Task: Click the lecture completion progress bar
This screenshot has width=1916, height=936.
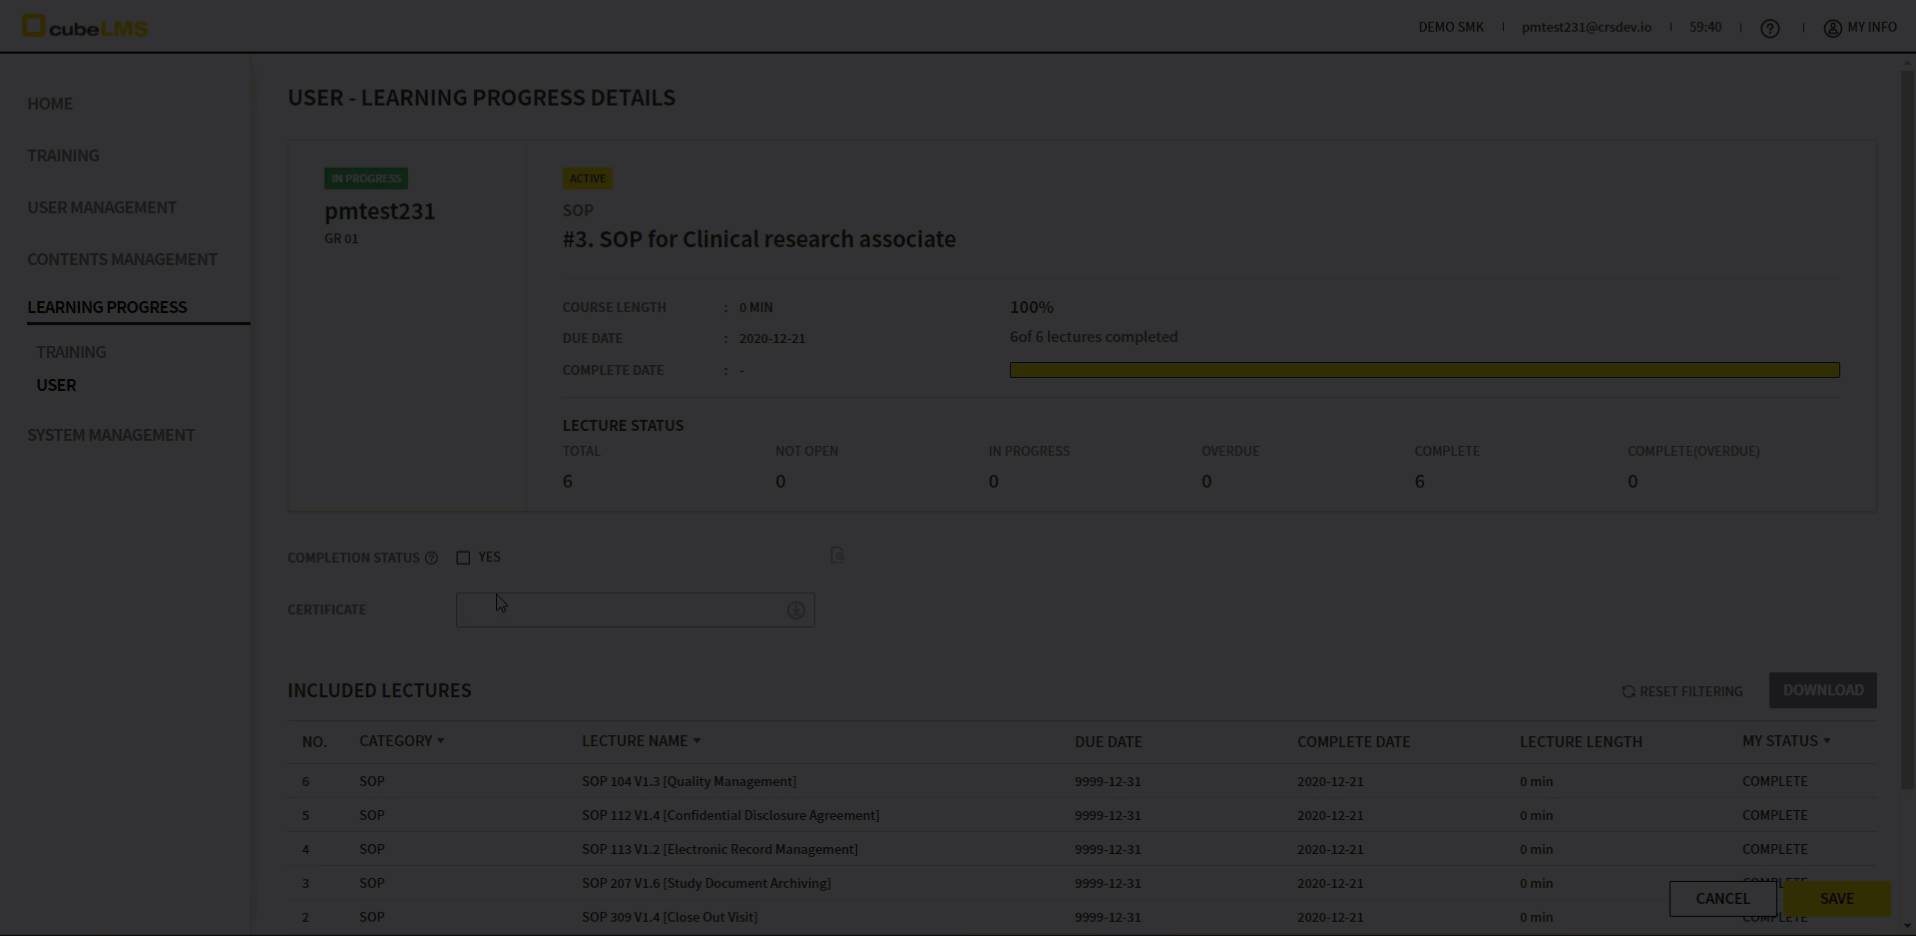Action: tap(1424, 370)
